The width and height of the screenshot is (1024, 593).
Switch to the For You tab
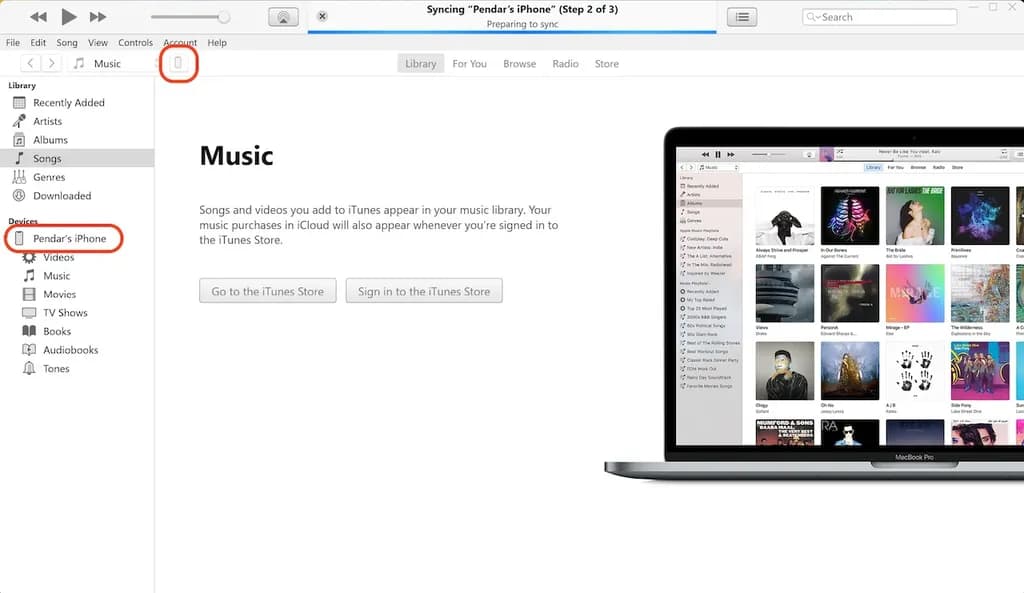(469, 64)
